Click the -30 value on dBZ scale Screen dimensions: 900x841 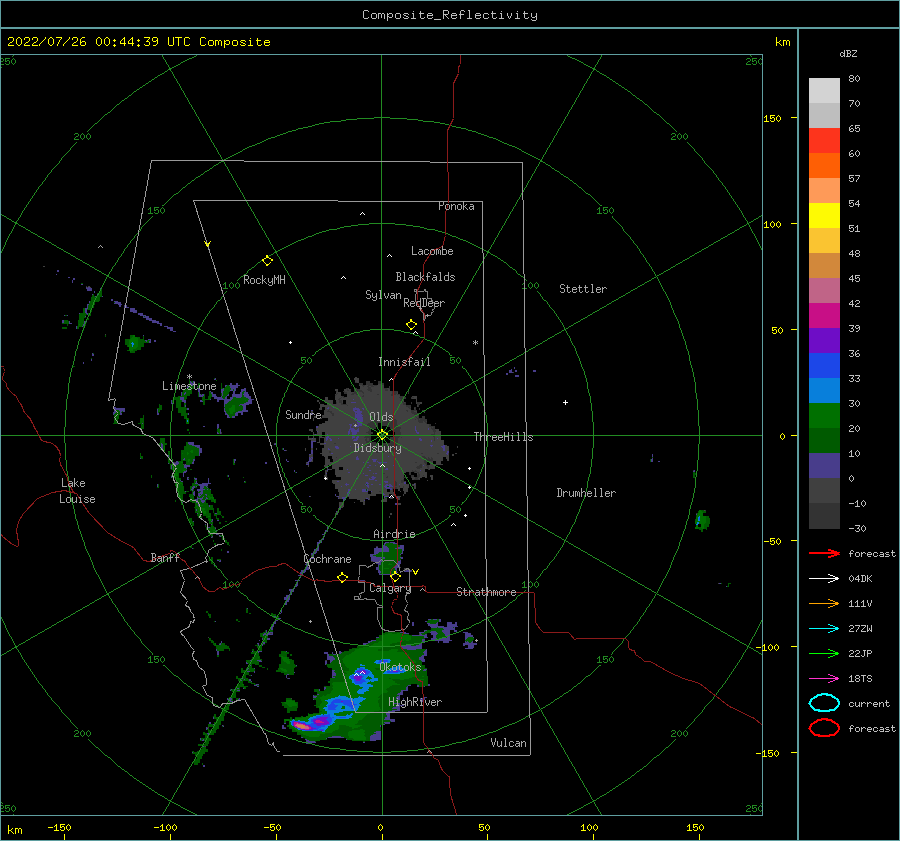coord(857,528)
